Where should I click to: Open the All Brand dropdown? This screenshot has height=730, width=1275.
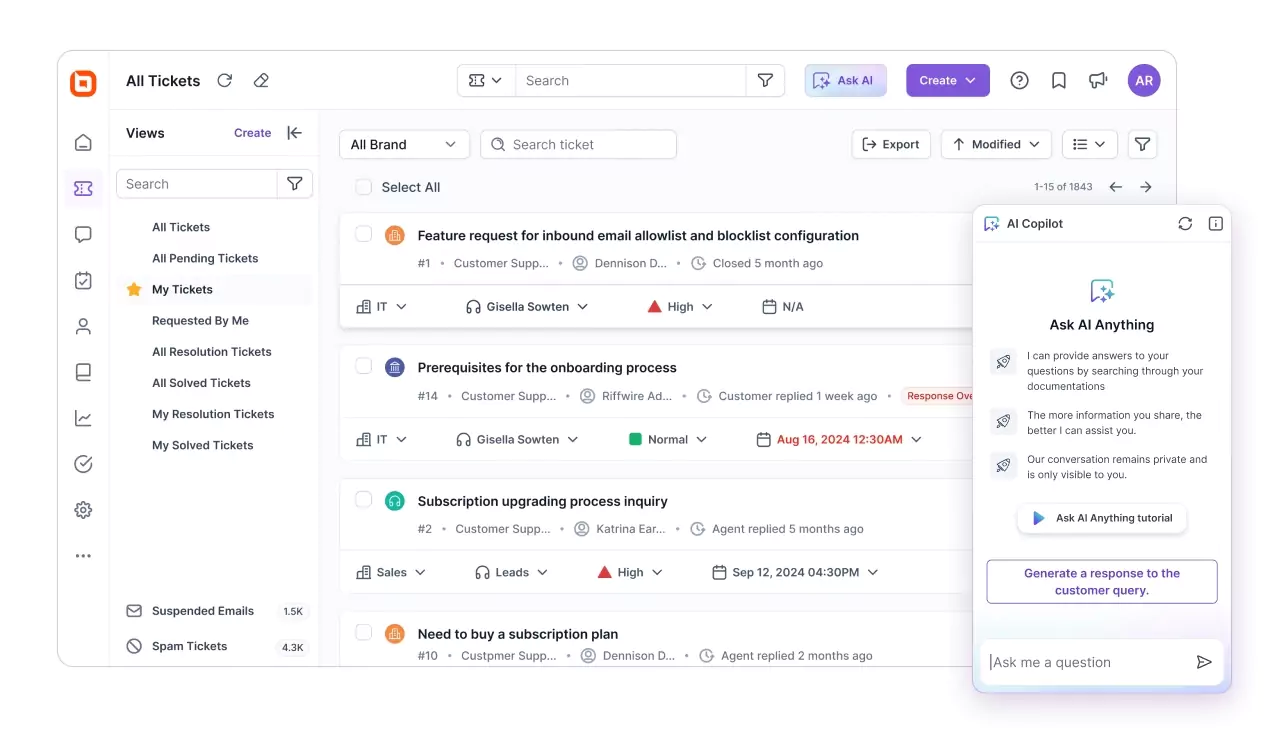pyautogui.click(x=404, y=144)
